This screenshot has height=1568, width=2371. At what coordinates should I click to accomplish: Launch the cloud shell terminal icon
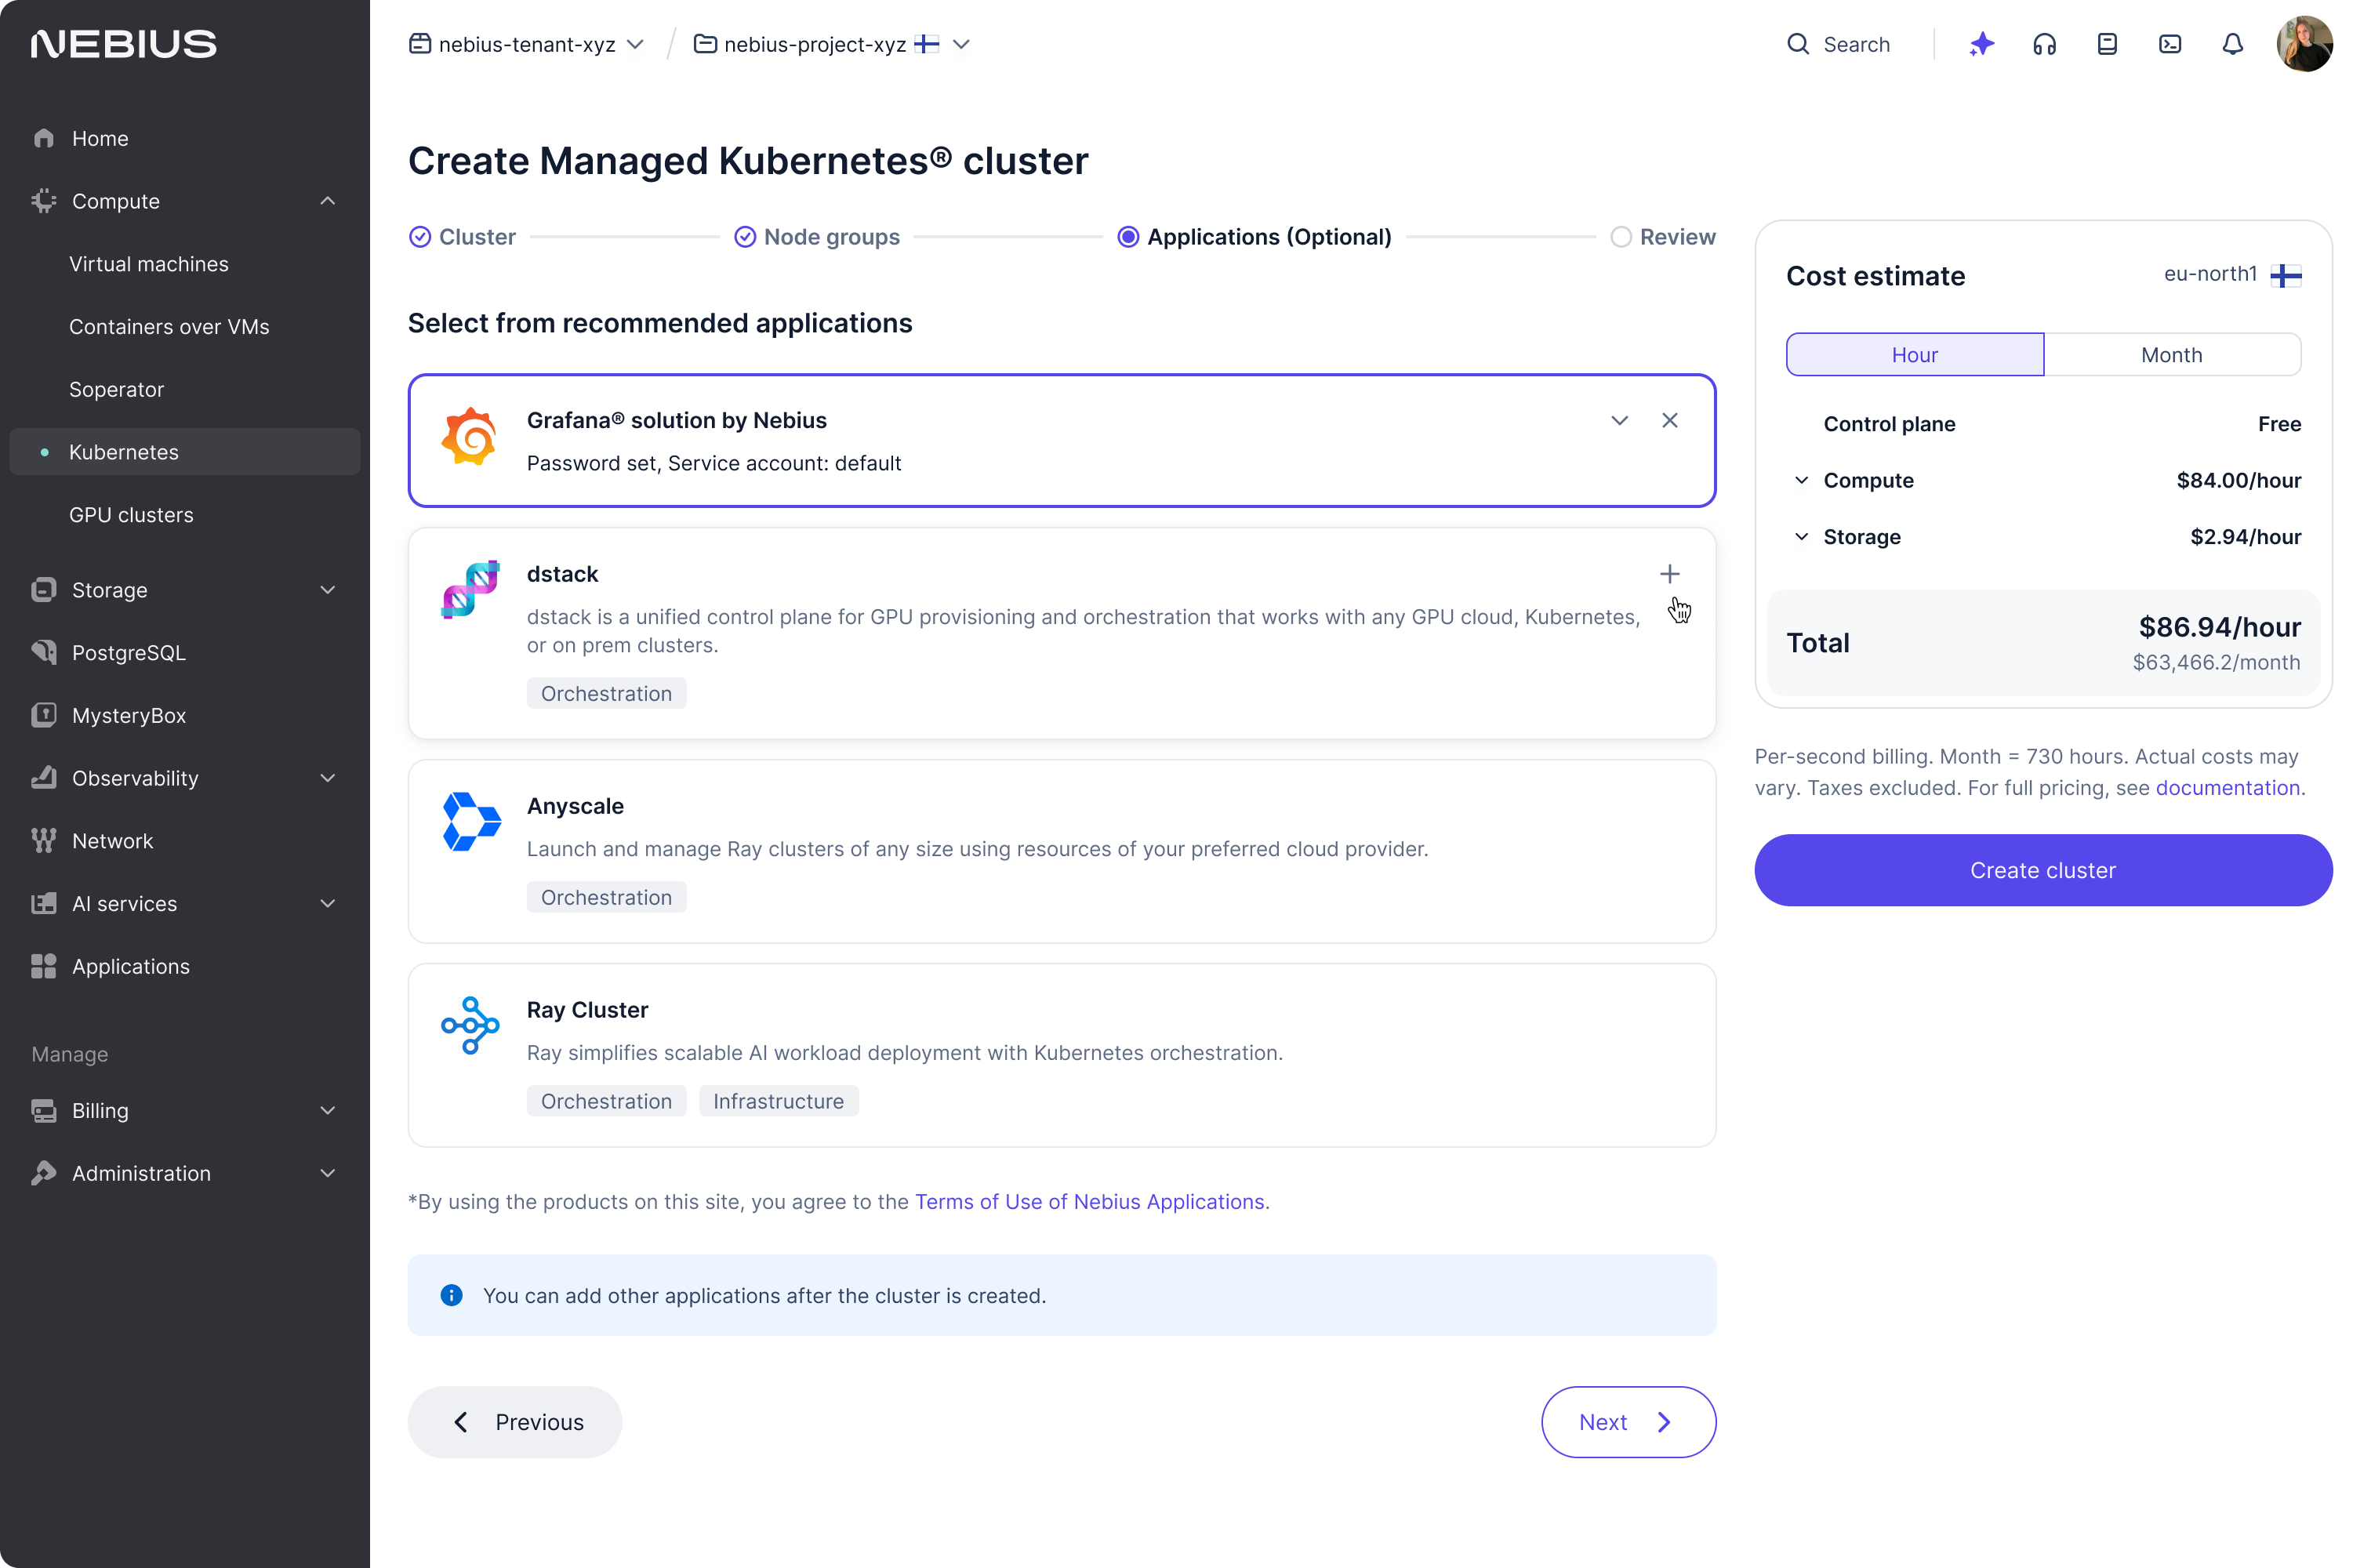click(2170, 44)
